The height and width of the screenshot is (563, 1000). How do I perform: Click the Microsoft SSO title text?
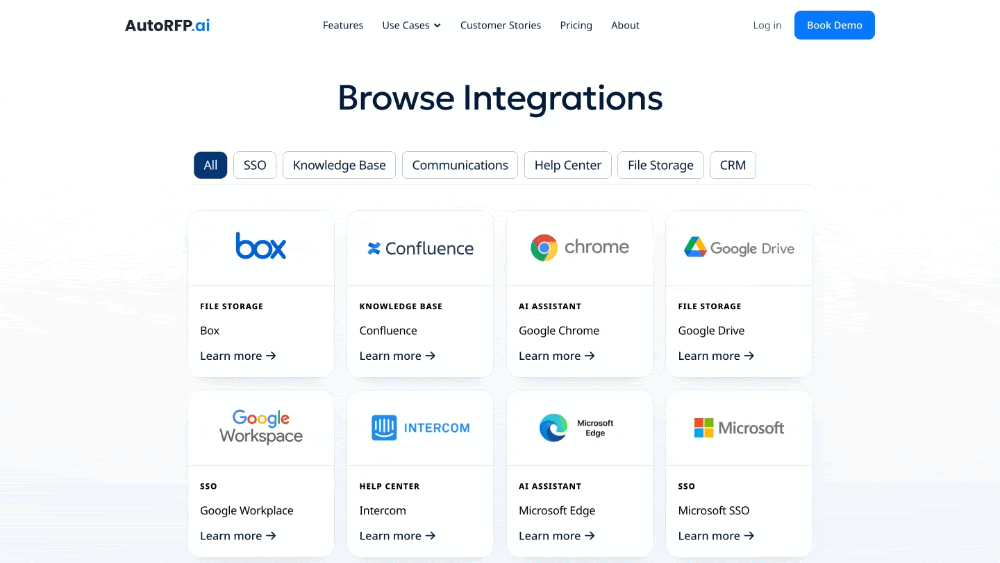[x=714, y=510]
